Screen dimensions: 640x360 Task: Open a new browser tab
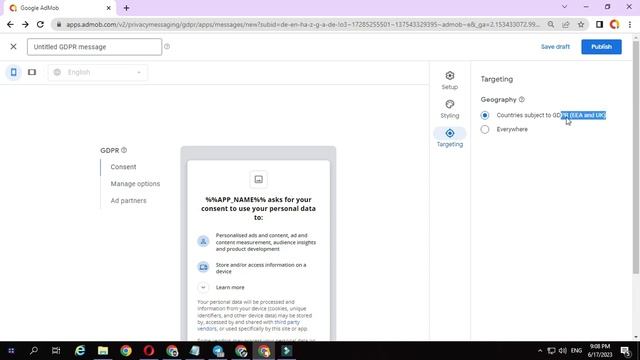coord(127,8)
